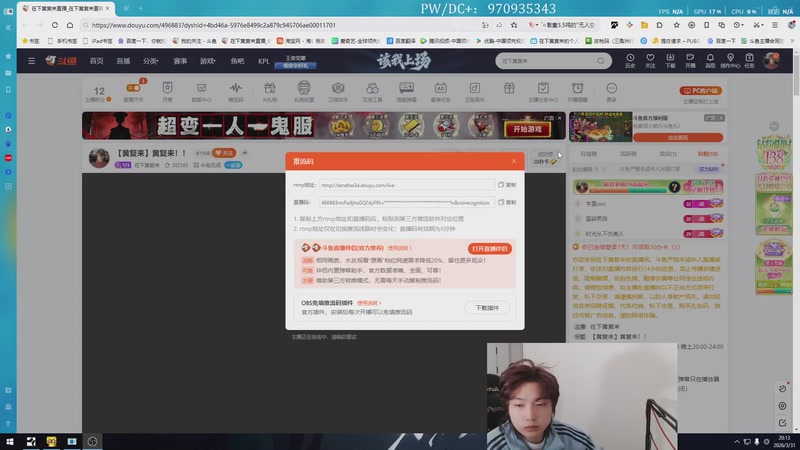Copy the rtmp address with 复制 icon
Image resolution: width=800 pixels, height=450 pixels.
pos(507,185)
